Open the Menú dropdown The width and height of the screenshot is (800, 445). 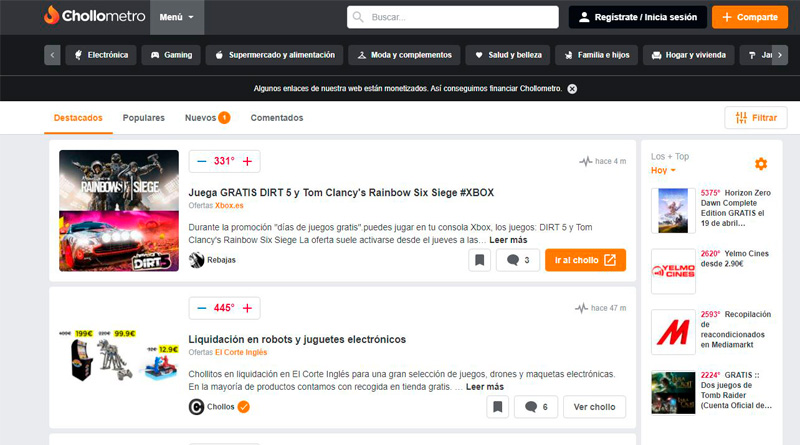tap(177, 17)
